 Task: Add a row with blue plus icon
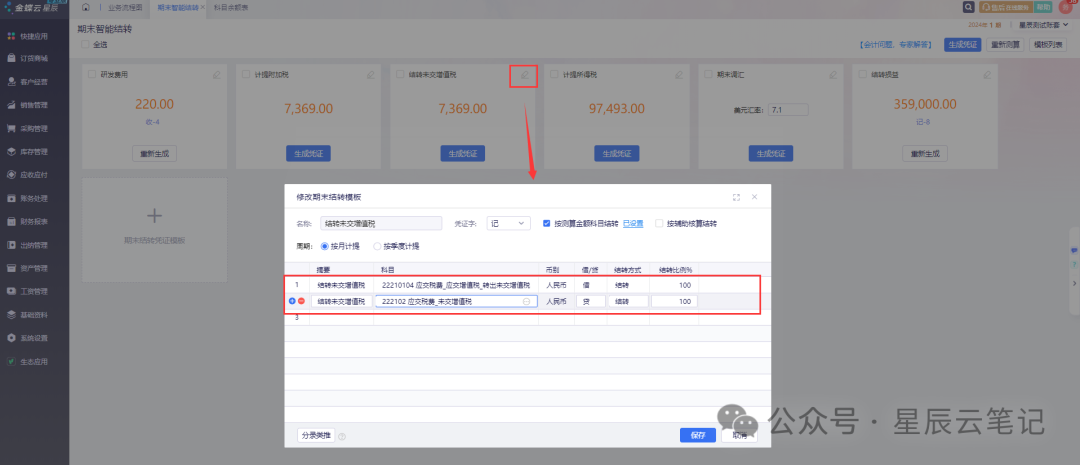(292, 301)
